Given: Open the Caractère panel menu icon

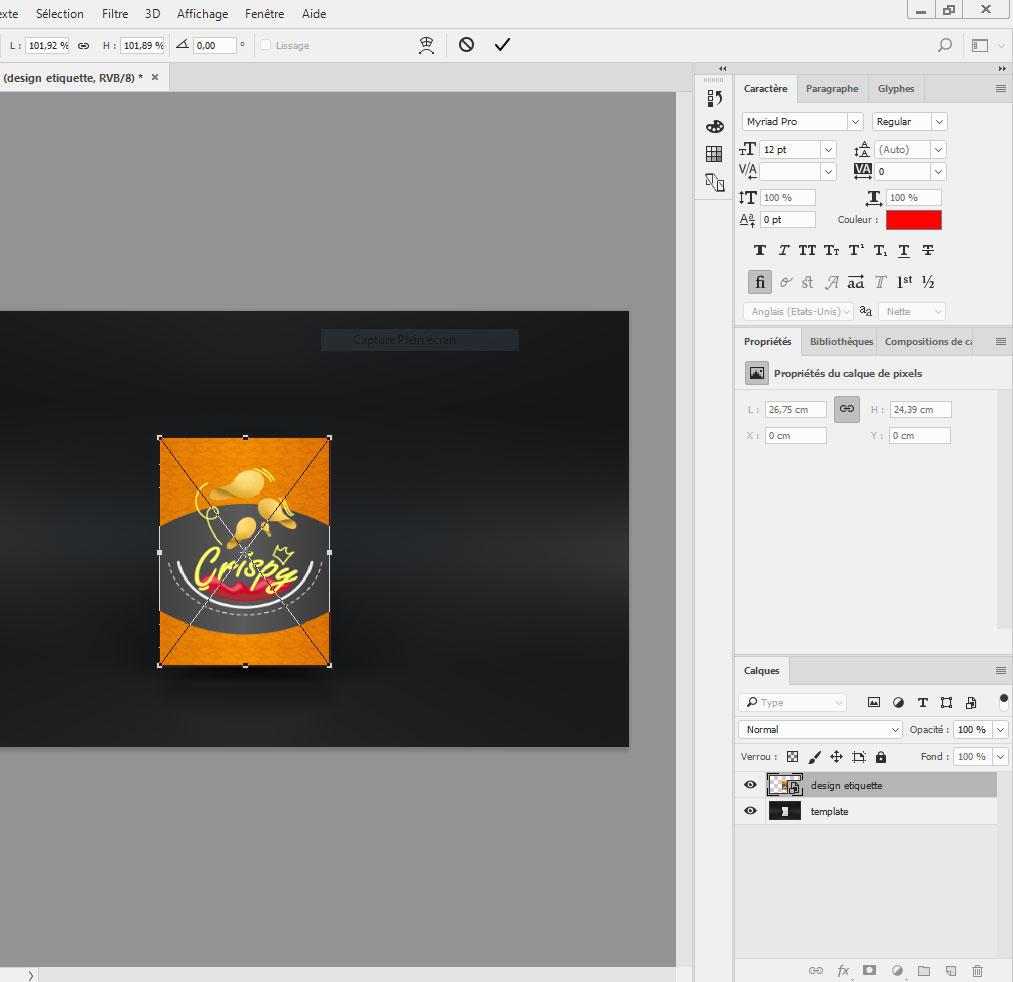Looking at the screenshot, I should click(x=1001, y=89).
